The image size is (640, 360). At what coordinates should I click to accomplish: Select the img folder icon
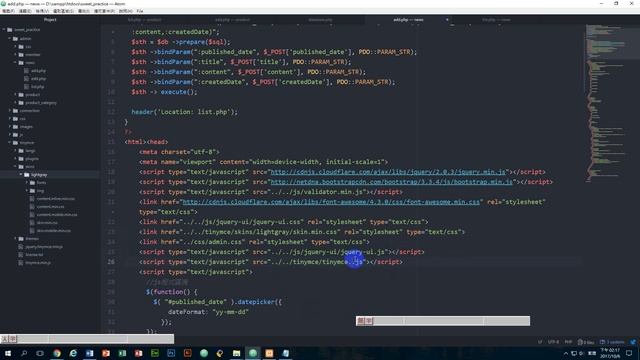[x=32, y=191]
